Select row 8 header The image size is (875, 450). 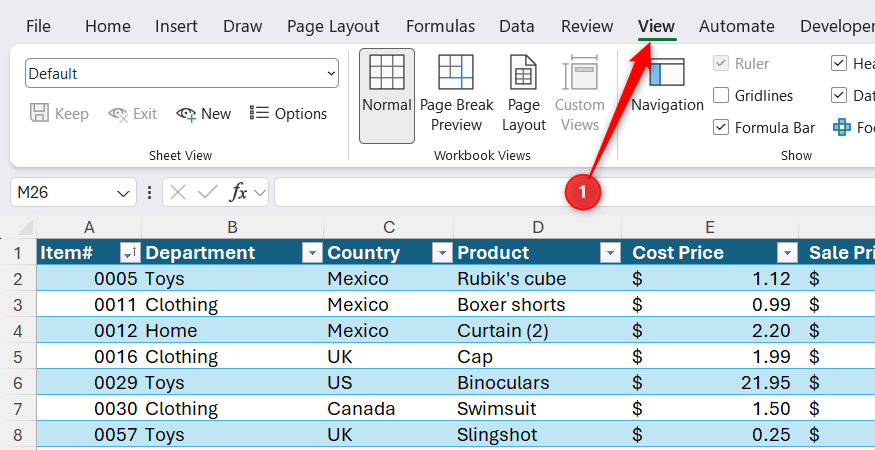coord(18,435)
